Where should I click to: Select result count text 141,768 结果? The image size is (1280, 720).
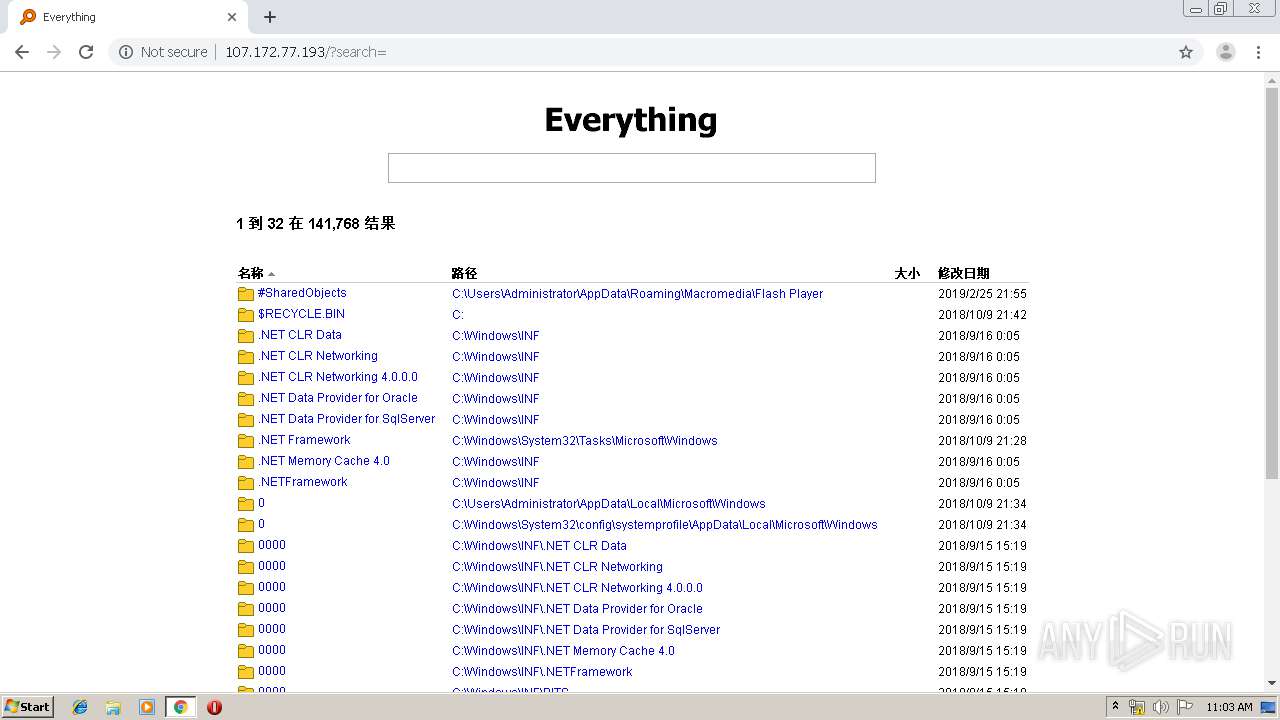(352, 224)
